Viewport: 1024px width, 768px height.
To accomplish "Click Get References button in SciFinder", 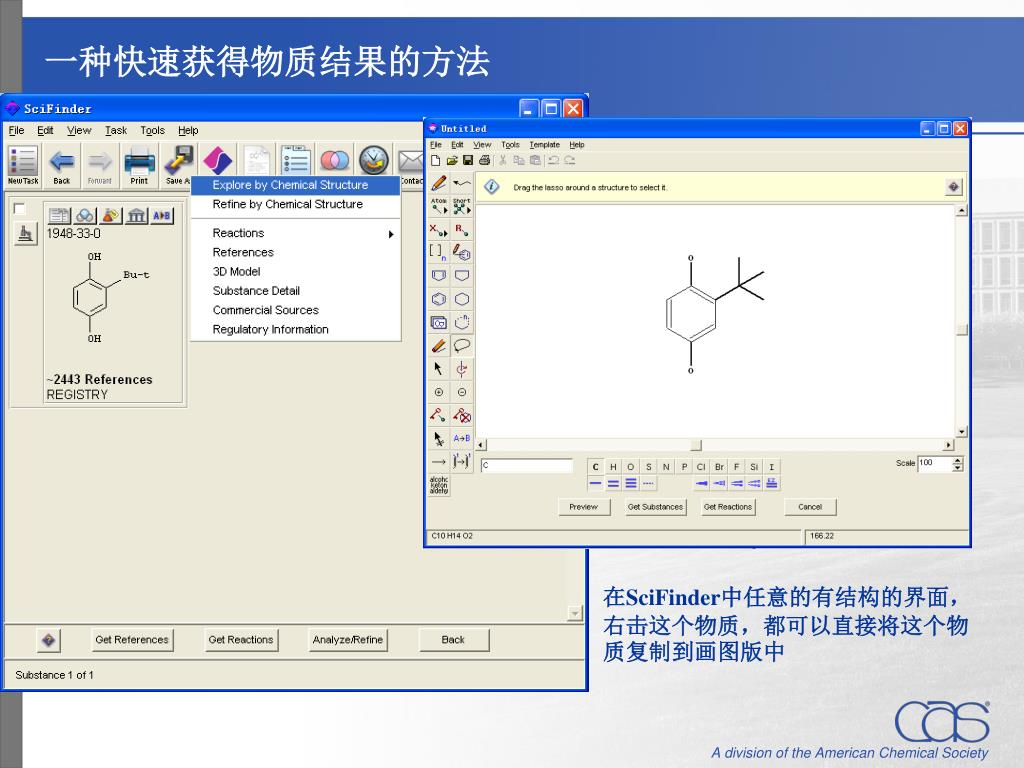I will [132, 639].
